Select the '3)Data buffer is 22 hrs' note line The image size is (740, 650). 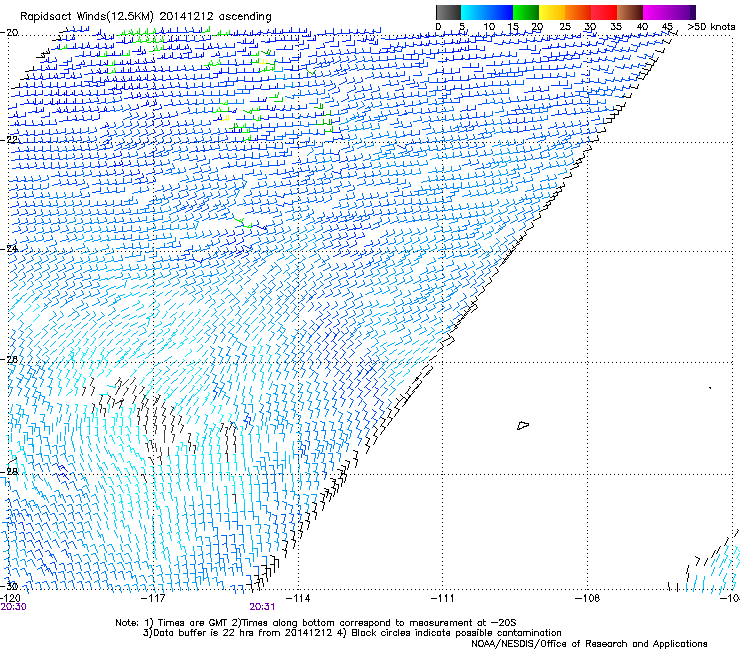click(x=352, y=633)
